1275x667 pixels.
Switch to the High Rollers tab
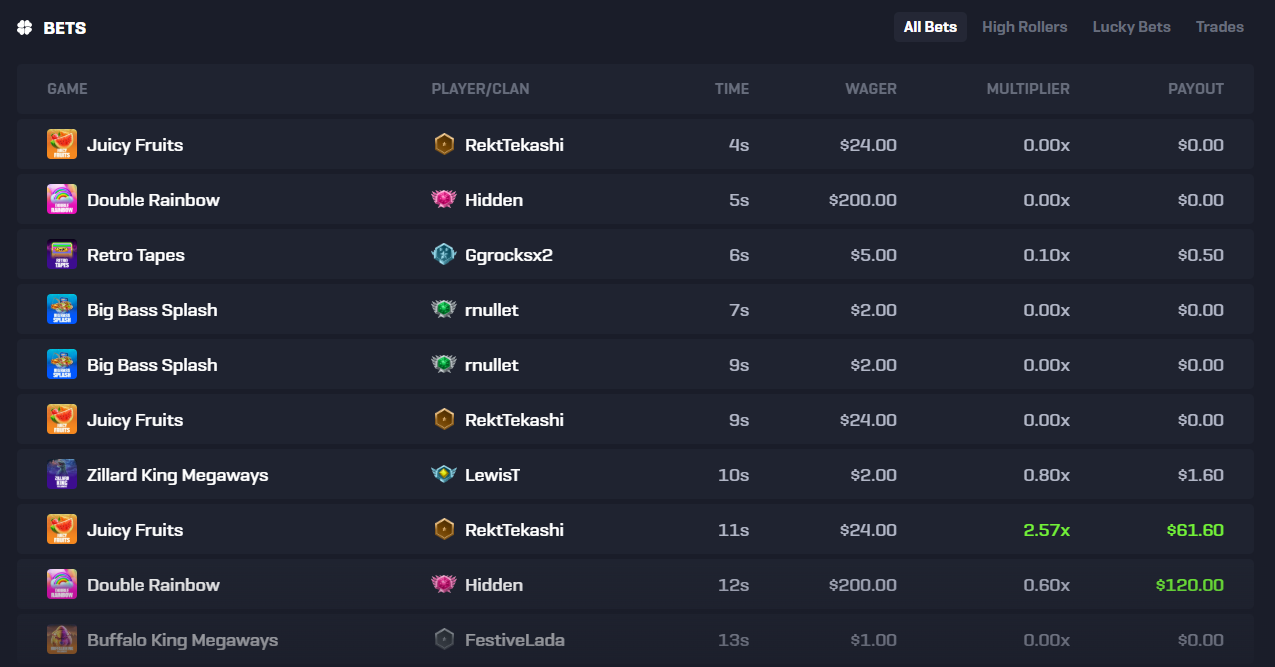pos(1024,27)
